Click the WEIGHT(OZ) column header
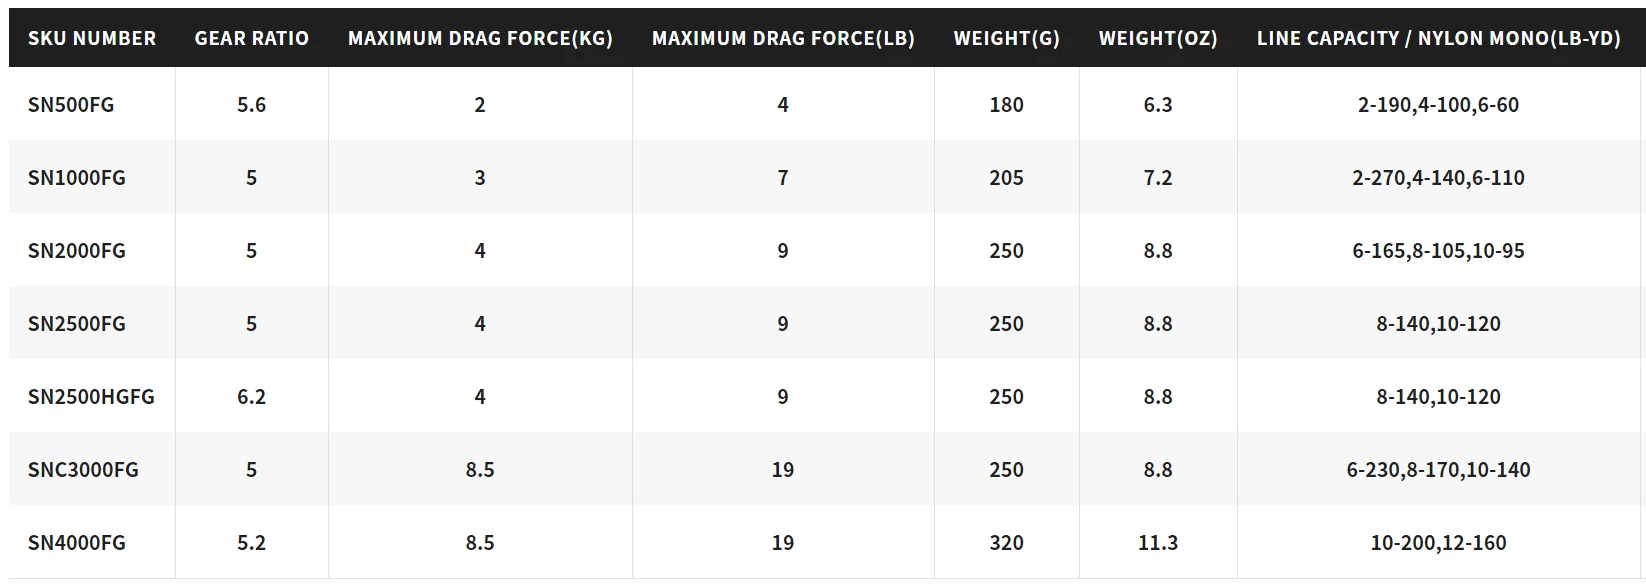 tap(1158, 38)
